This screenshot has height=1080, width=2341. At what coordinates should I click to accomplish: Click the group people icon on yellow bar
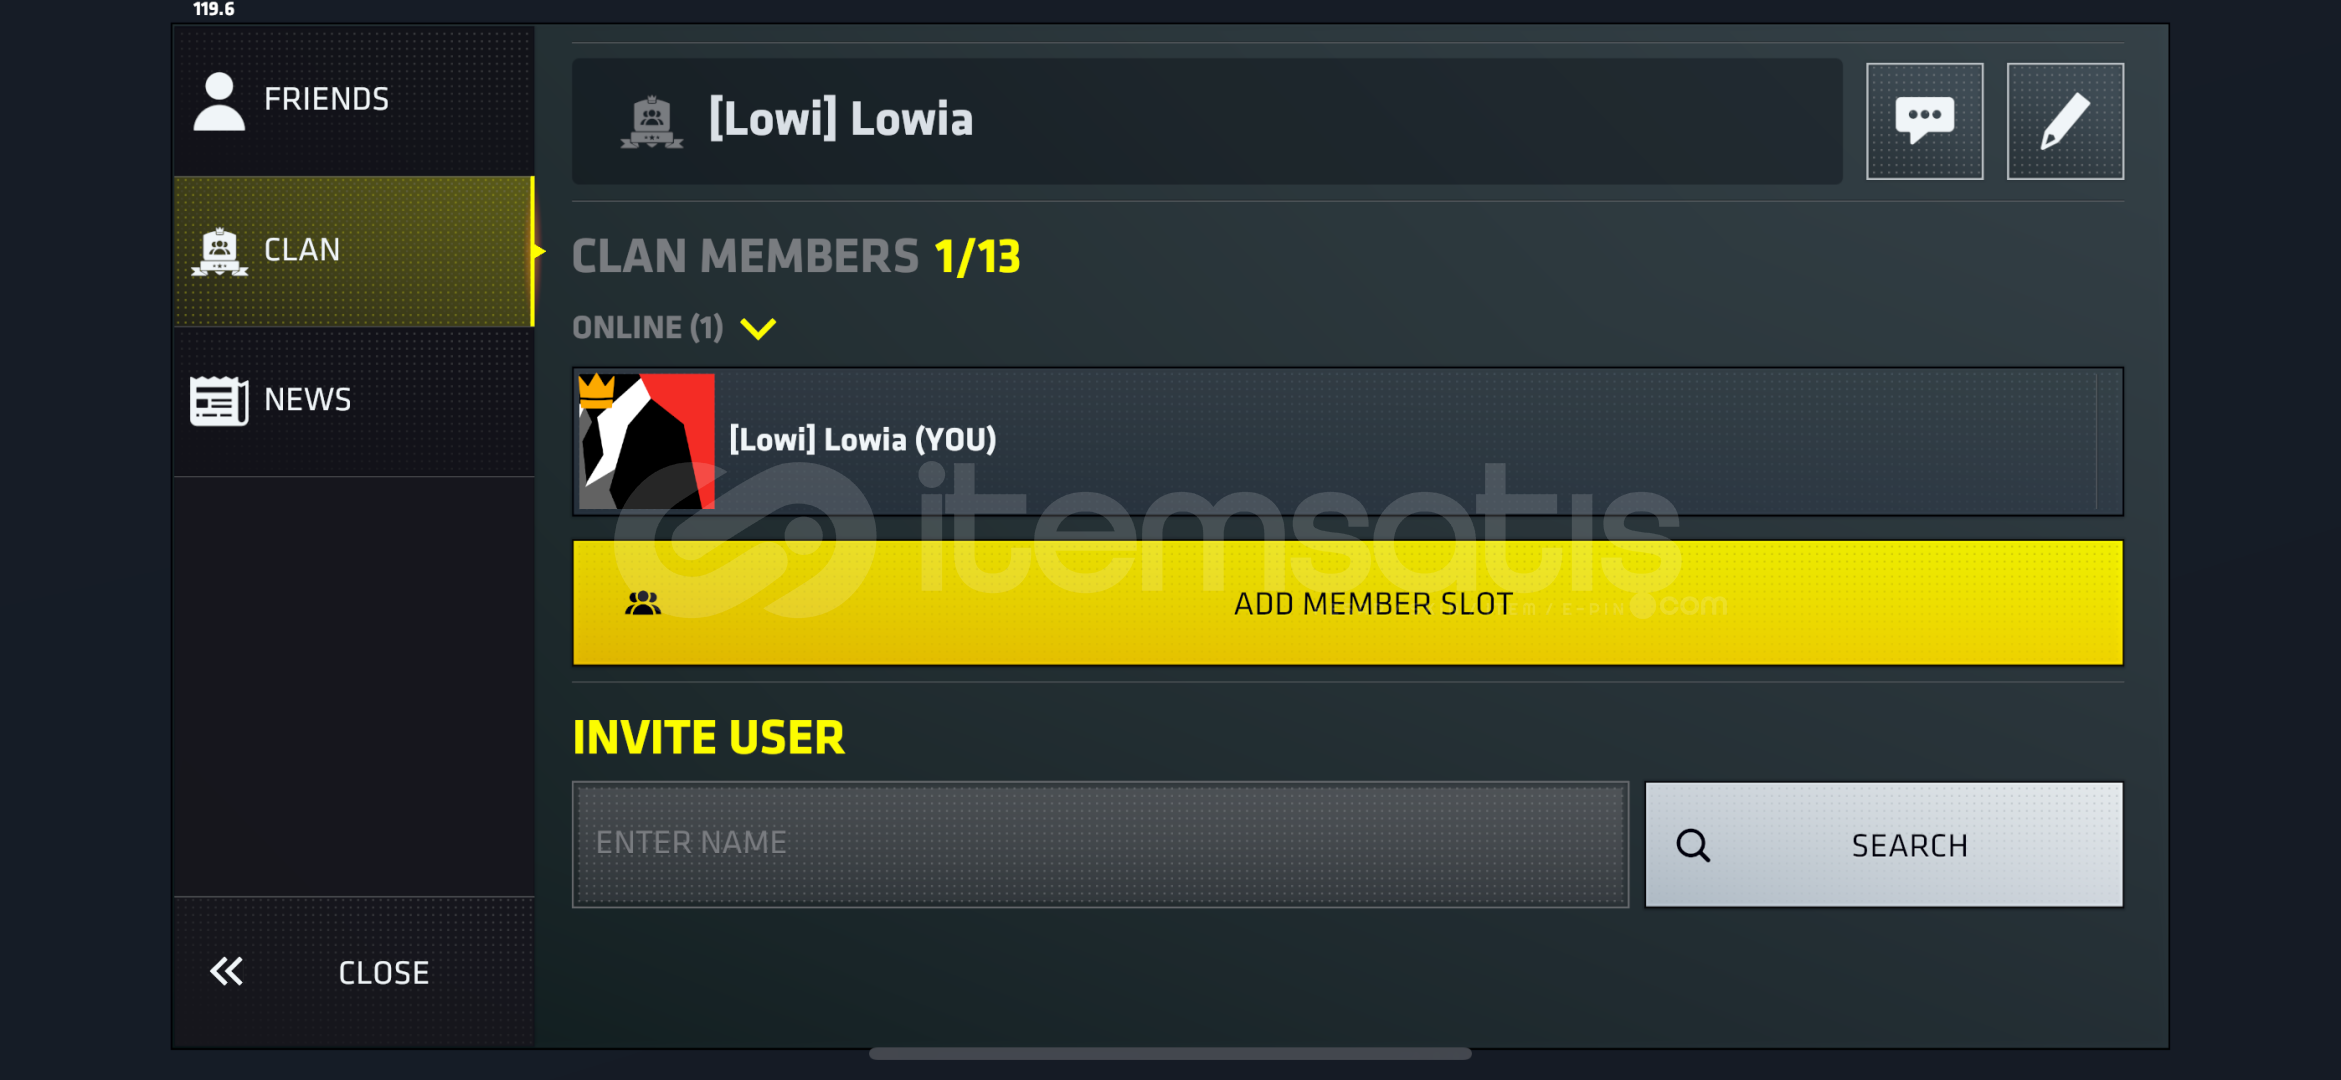point(643,603)
